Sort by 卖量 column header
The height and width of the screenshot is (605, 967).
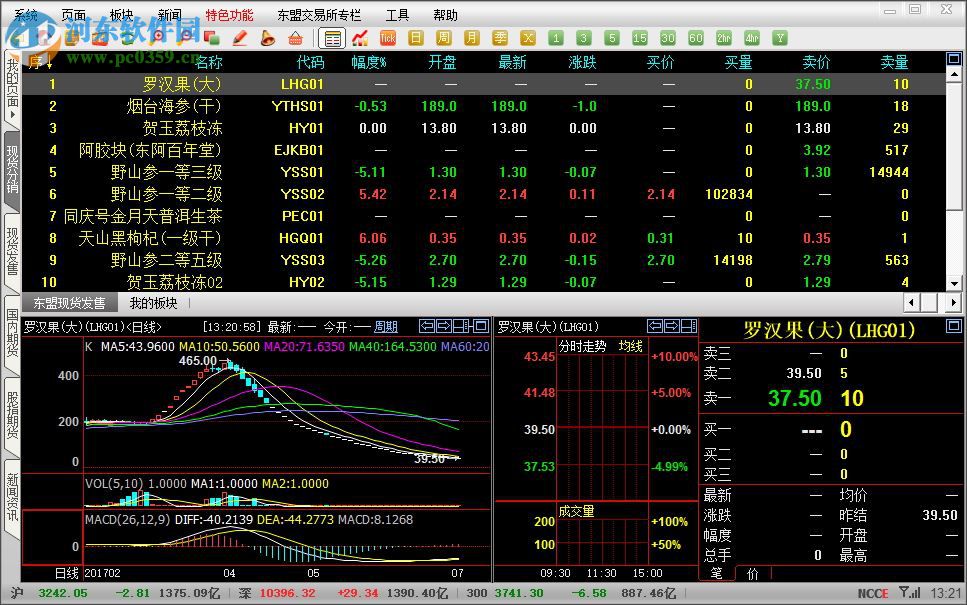coord(894,62)
